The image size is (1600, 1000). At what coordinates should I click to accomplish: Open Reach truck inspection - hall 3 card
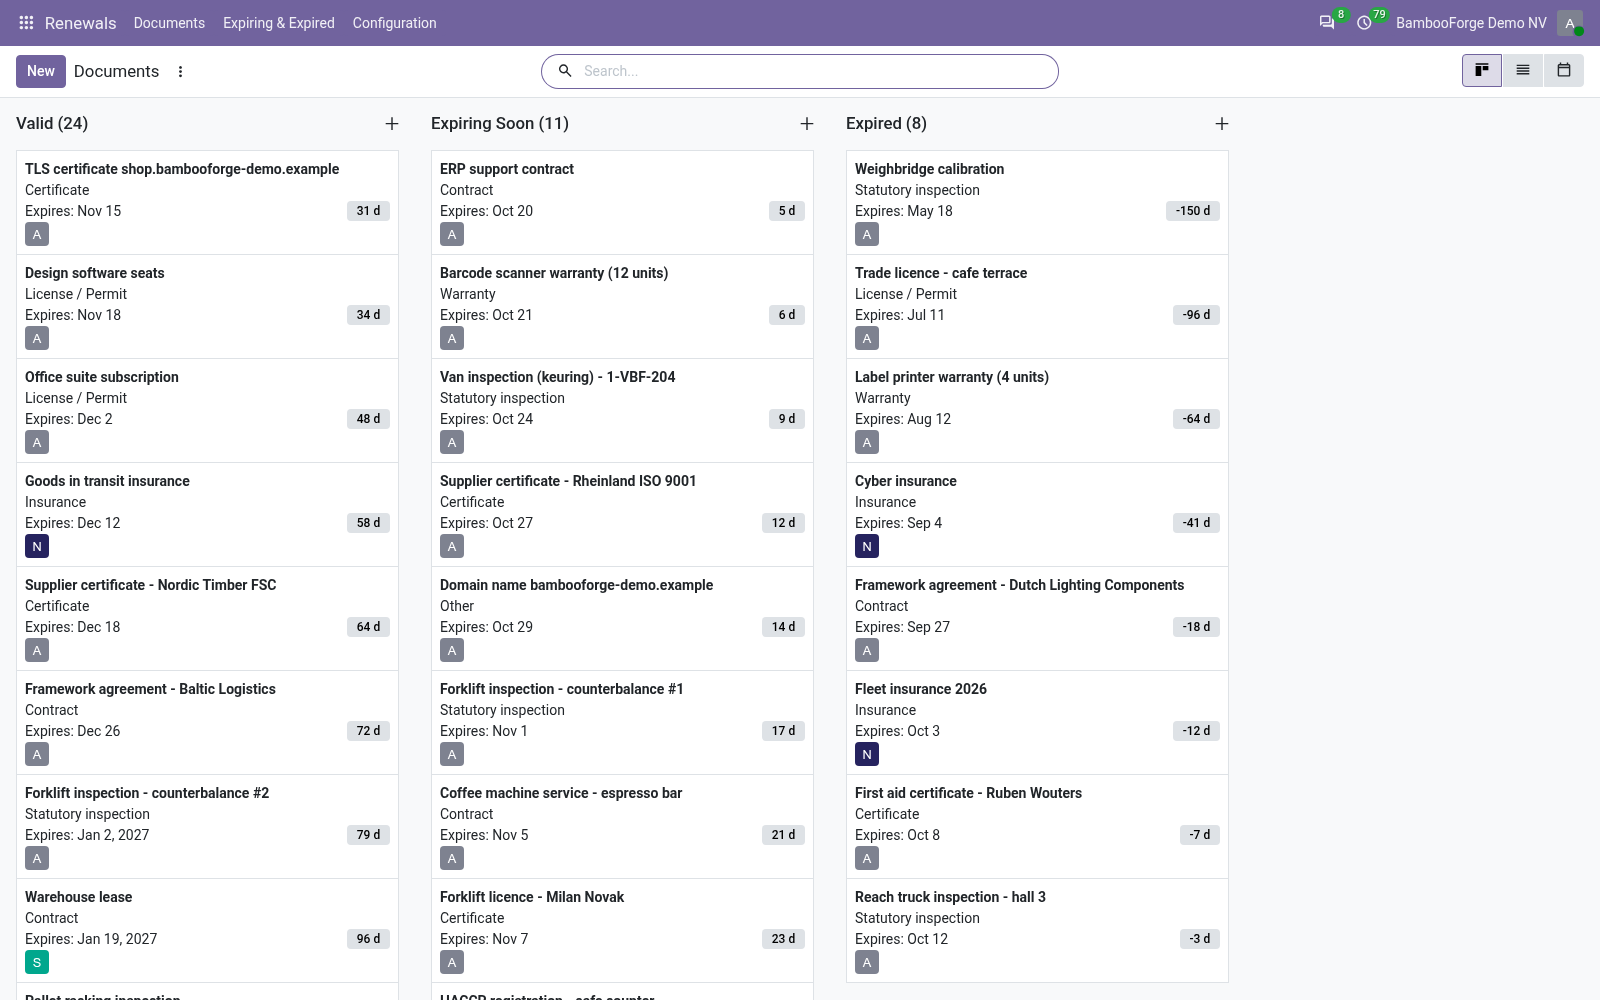pyautogui.click(x=1037, y=930)
